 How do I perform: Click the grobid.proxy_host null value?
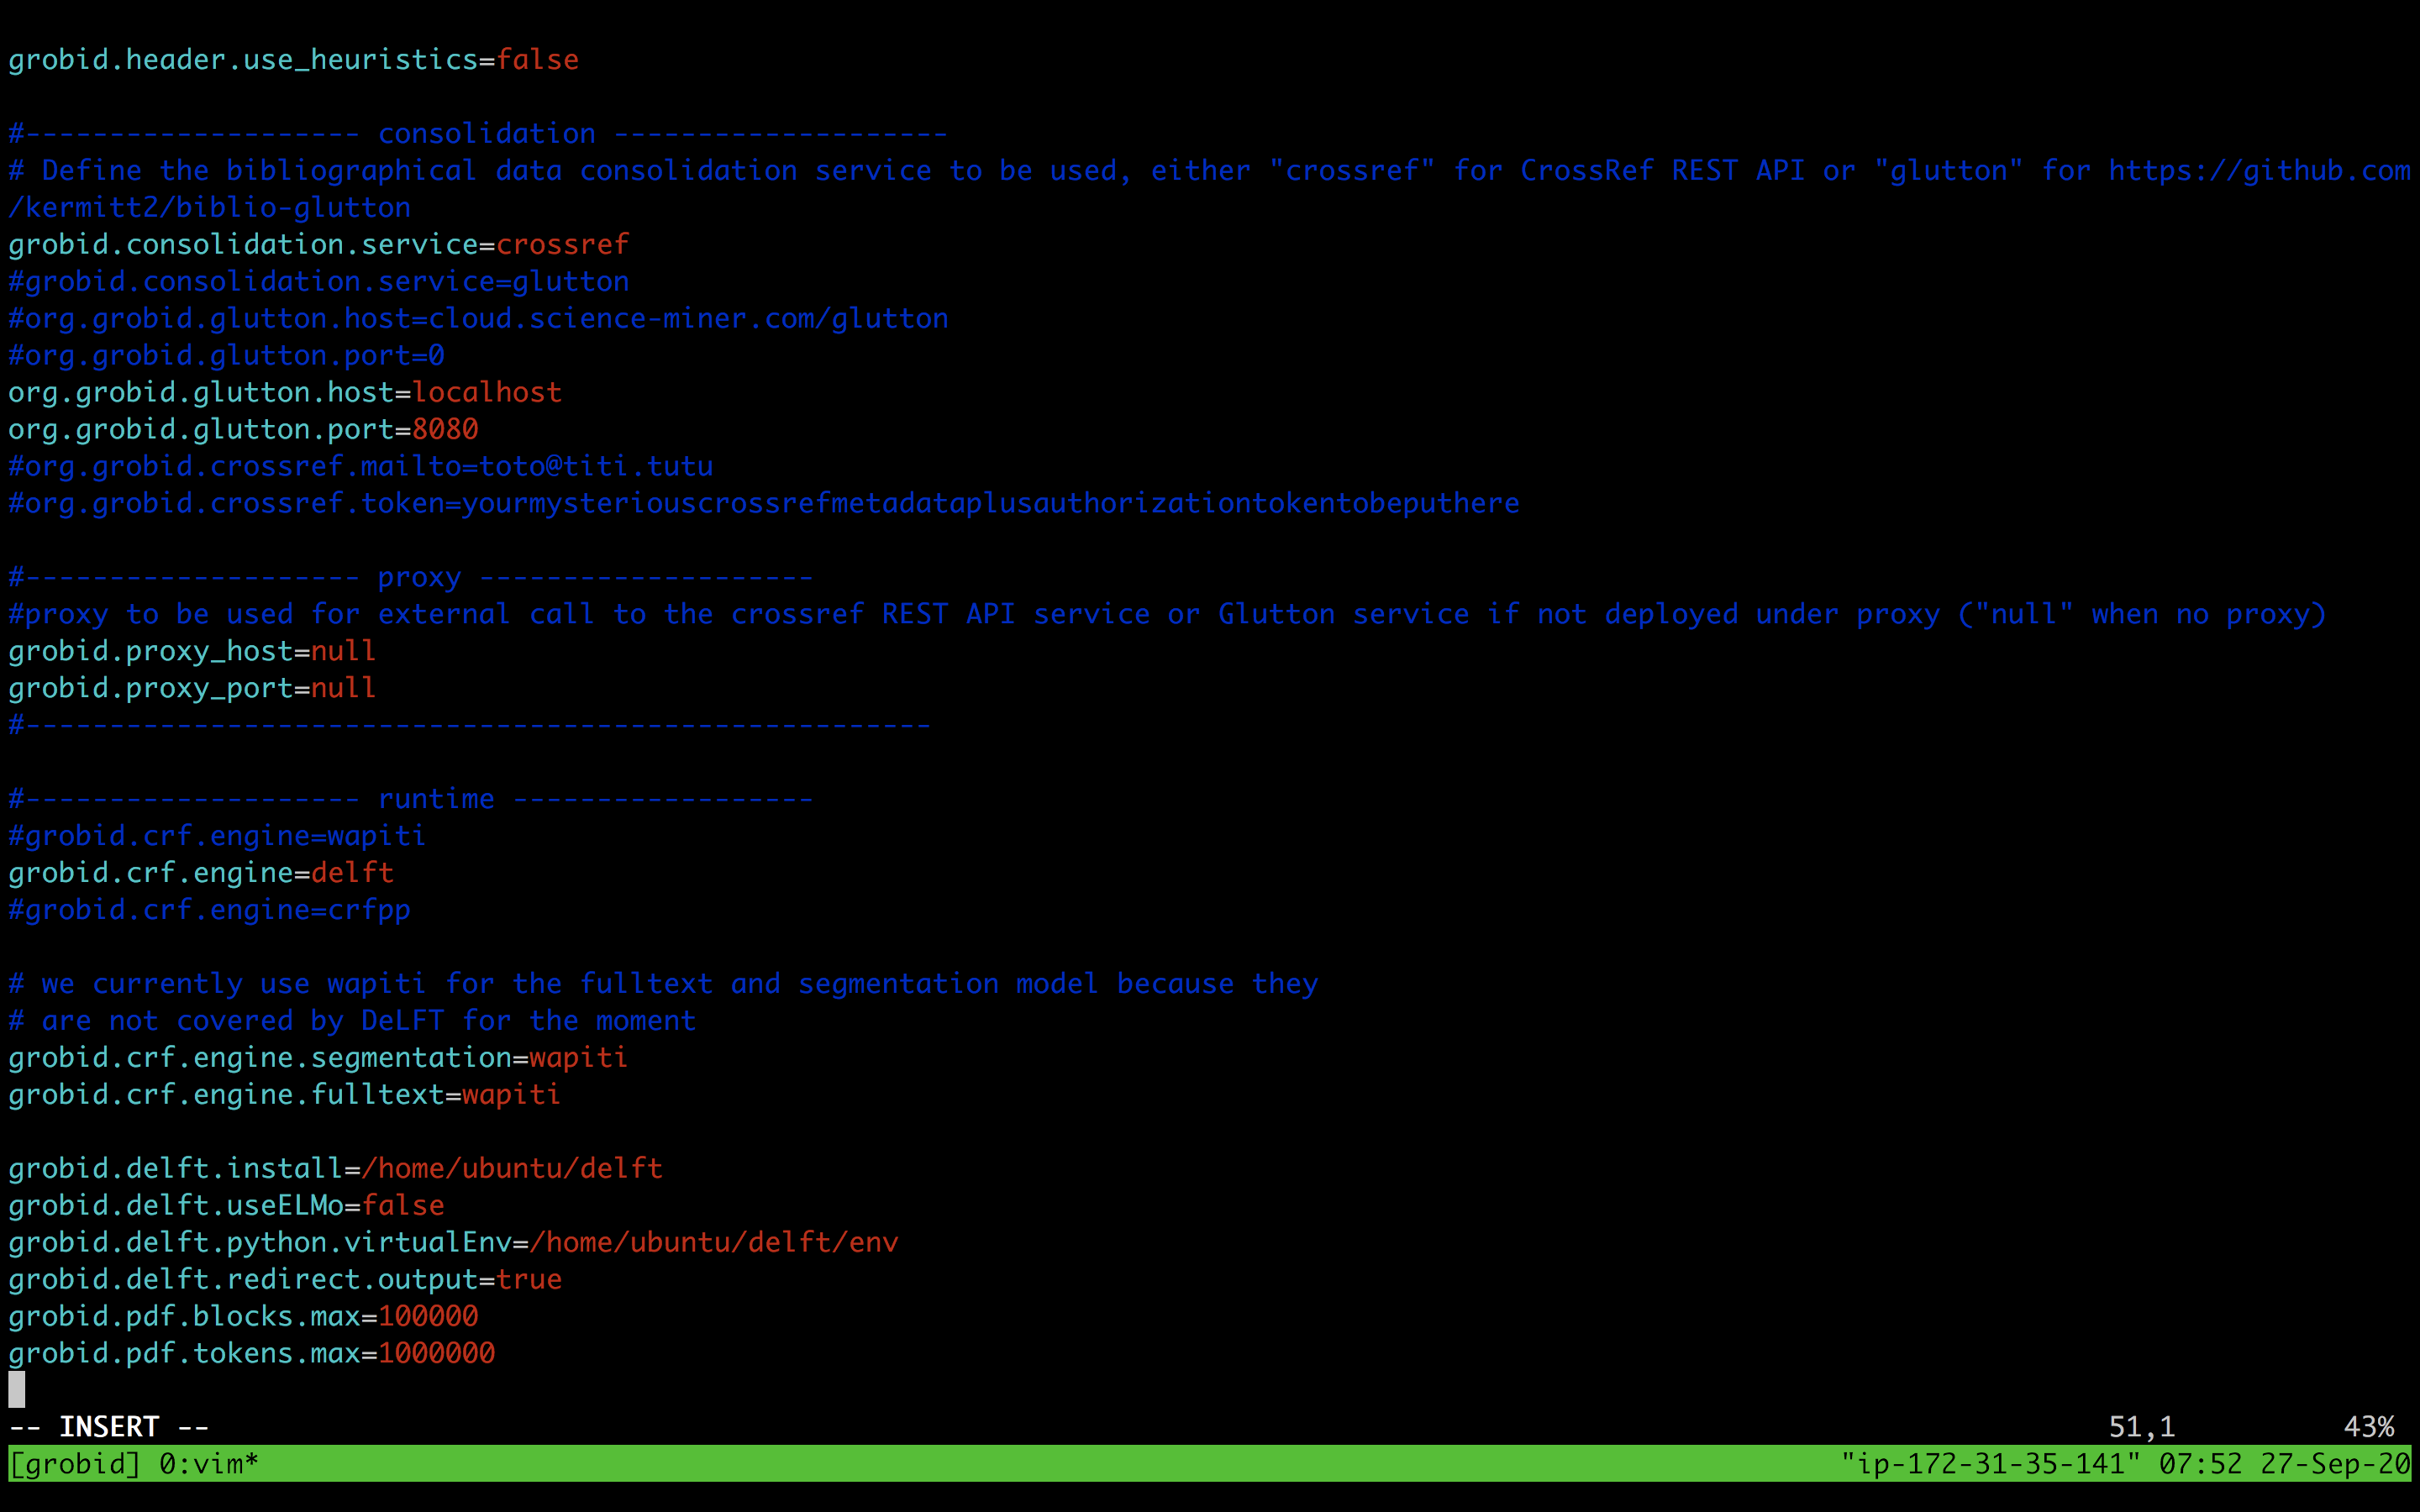(x=342, y=651)
